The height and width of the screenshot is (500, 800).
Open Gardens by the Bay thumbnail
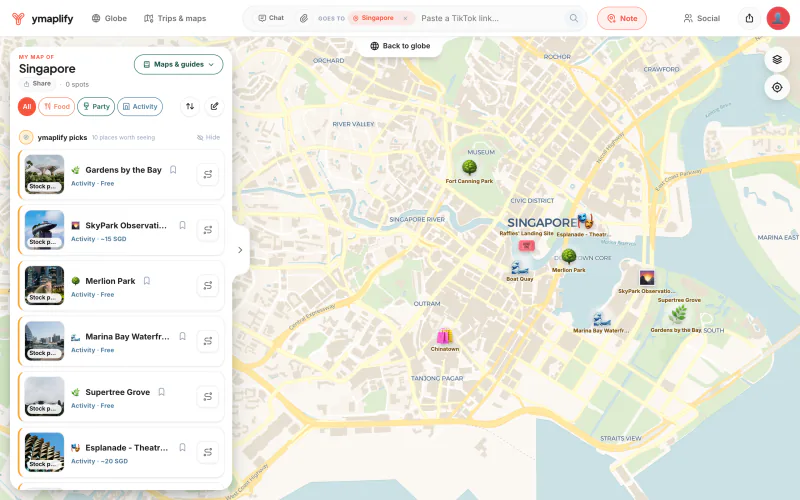tap(44, 174)
